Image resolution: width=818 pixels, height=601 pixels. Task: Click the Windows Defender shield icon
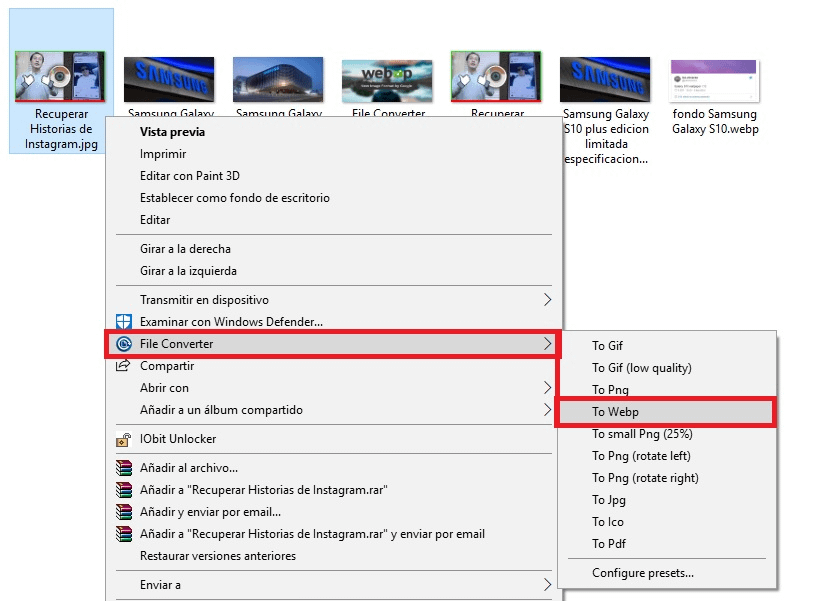tap(124, 320)
